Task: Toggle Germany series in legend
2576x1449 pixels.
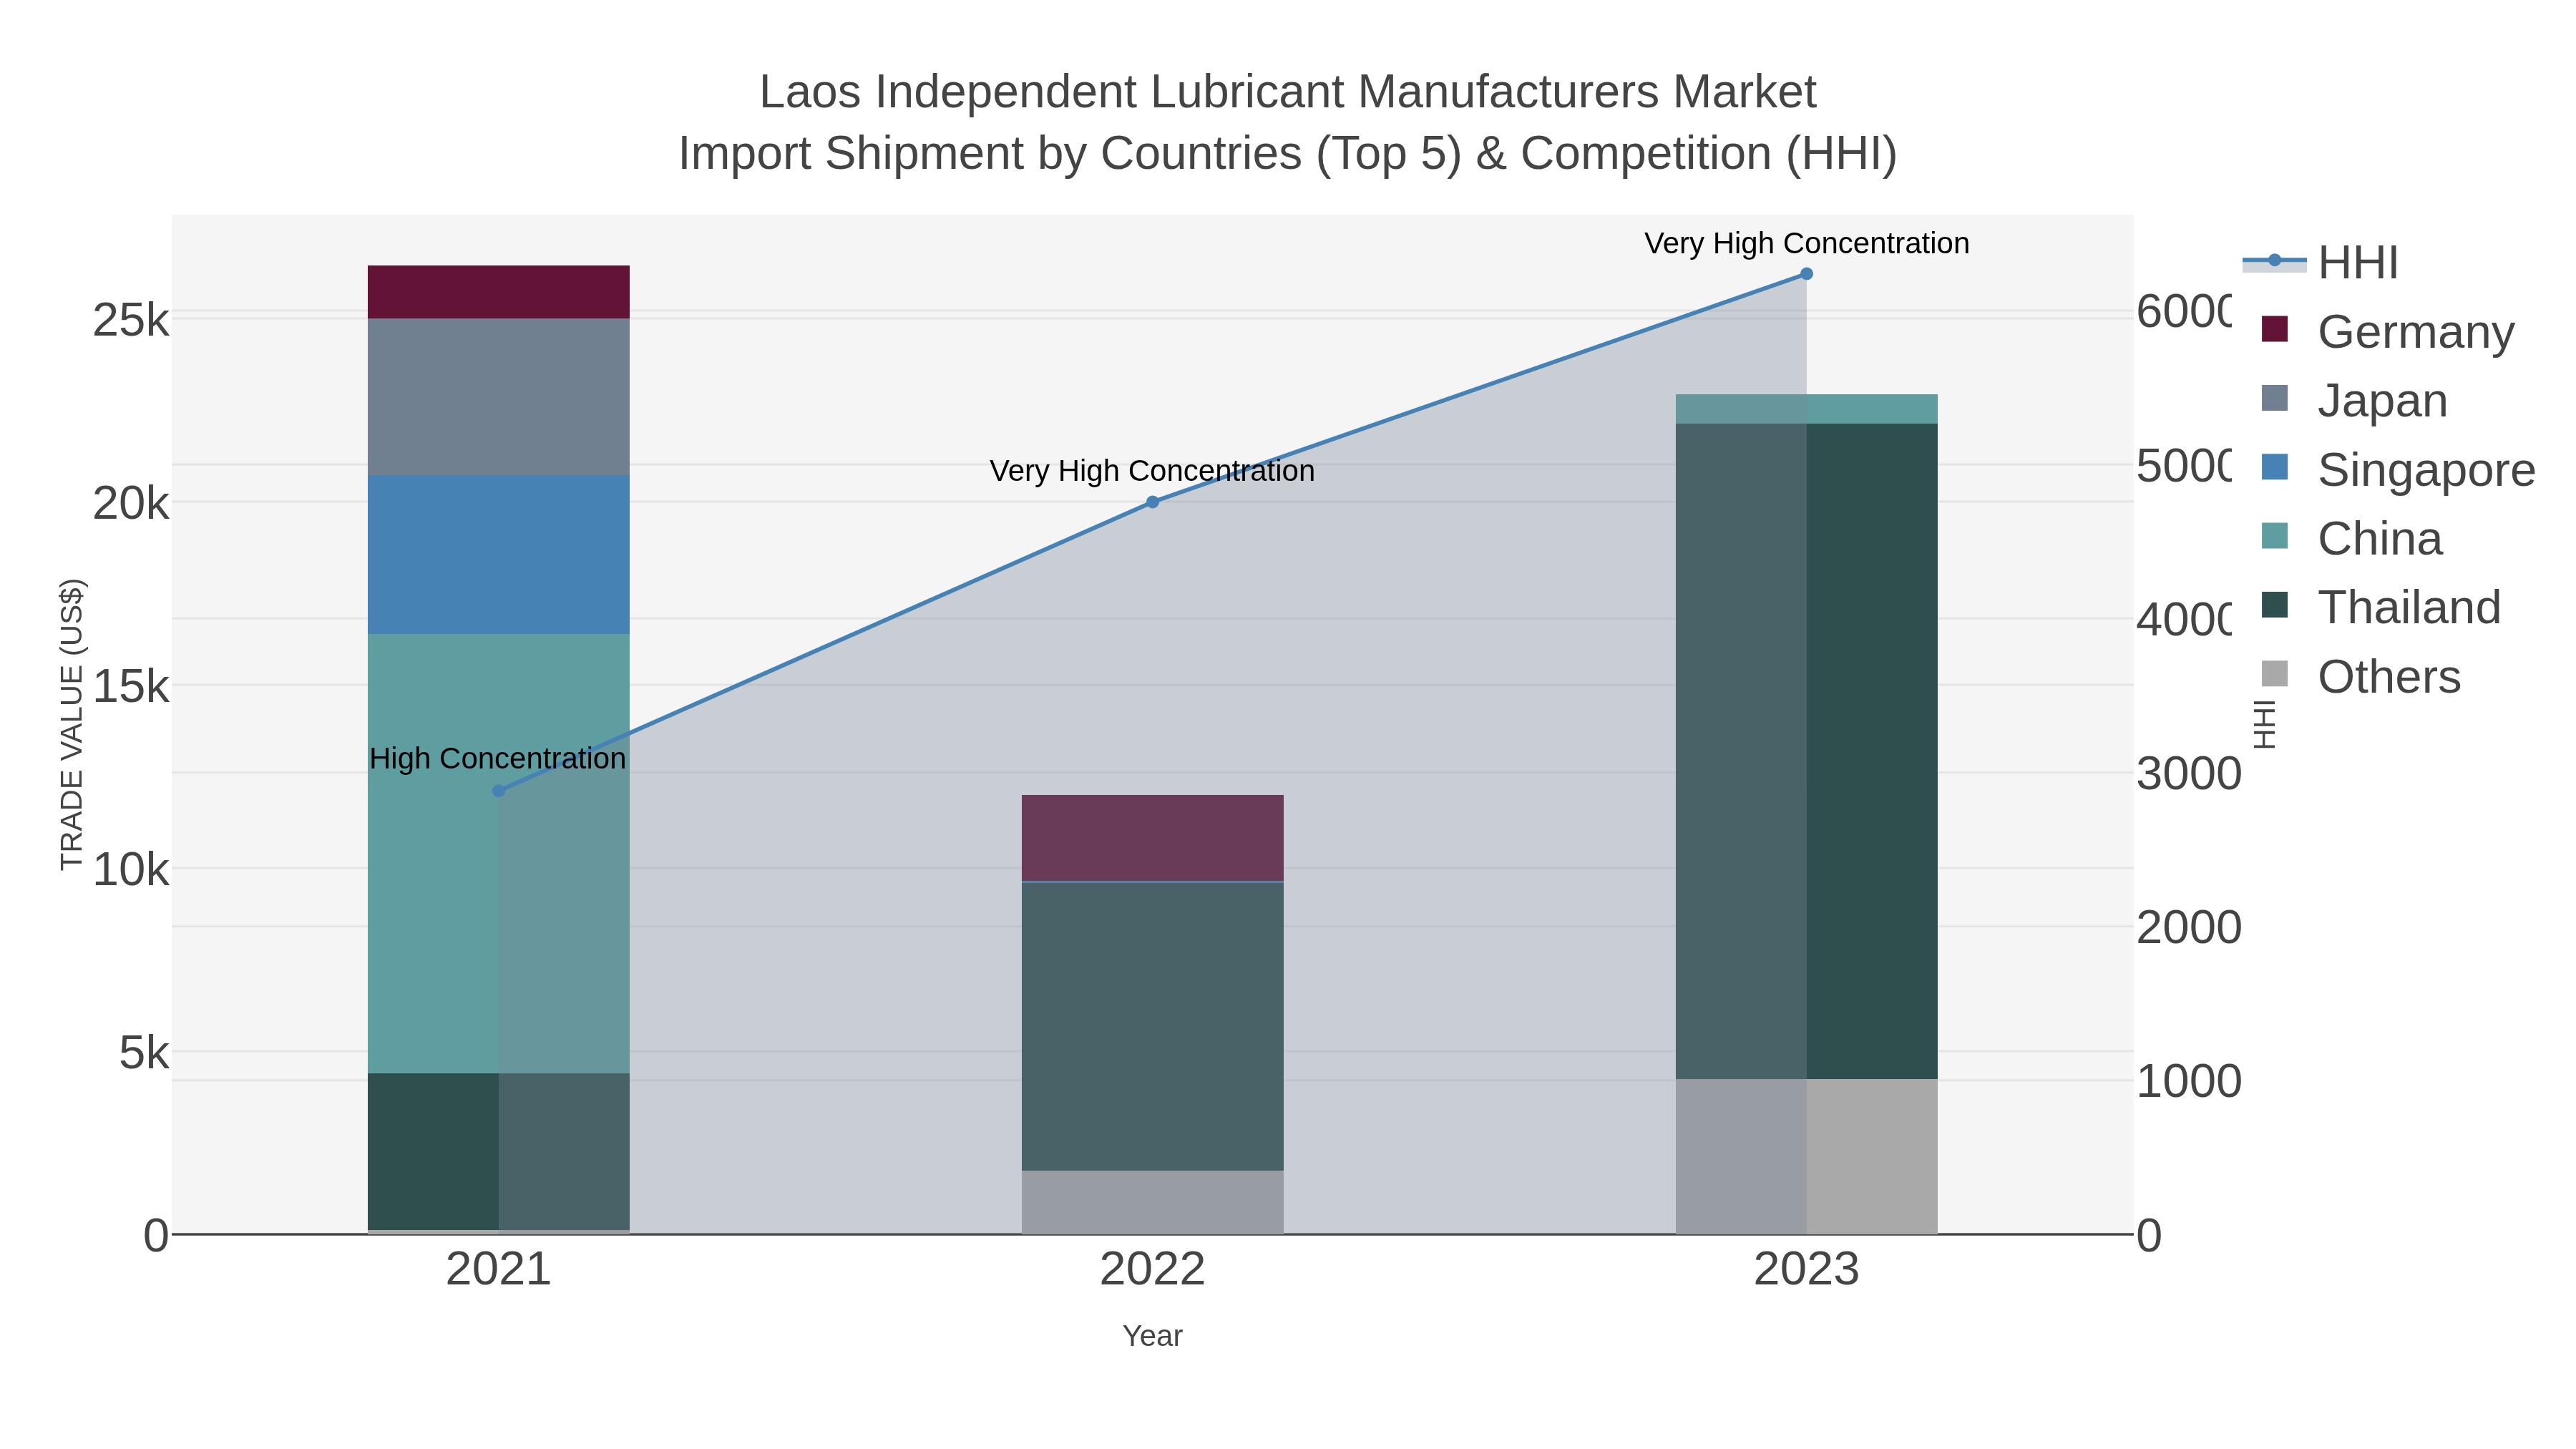Action: [x=2387, y=331]
